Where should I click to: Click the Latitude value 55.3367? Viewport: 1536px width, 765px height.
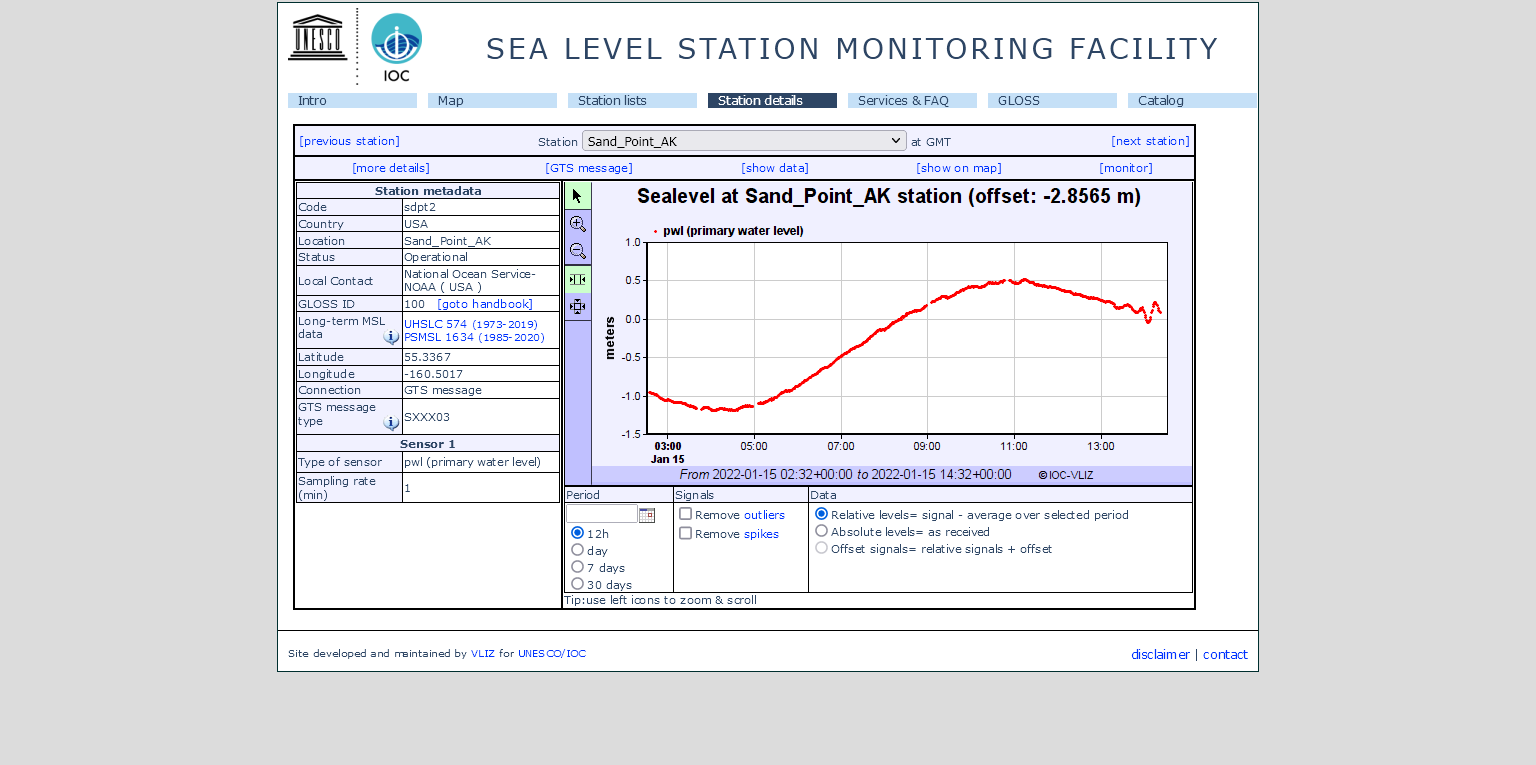click(x=427, y=357)
